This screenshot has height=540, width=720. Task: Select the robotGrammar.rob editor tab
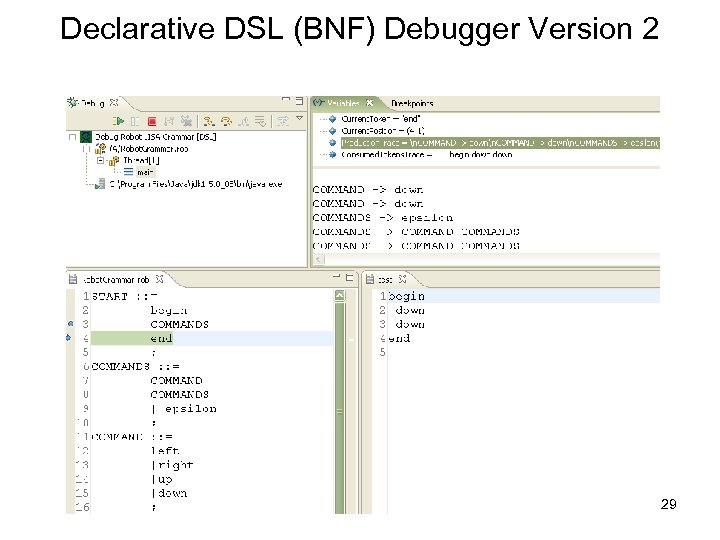pos(116,279)
